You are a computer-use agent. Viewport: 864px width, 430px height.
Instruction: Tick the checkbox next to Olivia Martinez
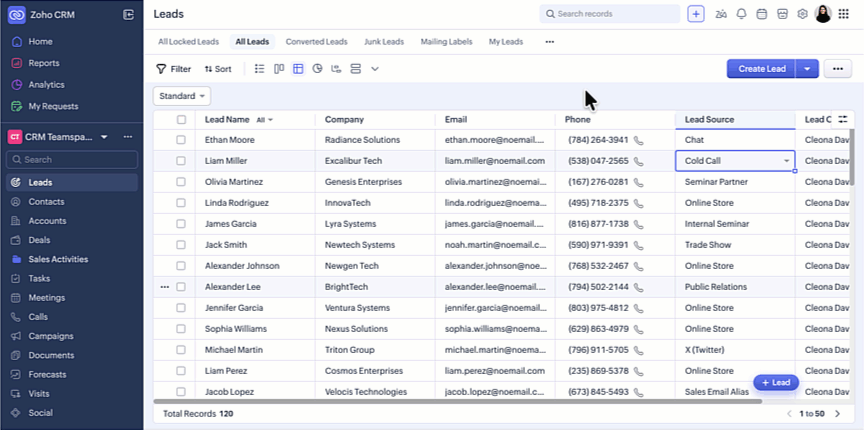coord(181,182)
